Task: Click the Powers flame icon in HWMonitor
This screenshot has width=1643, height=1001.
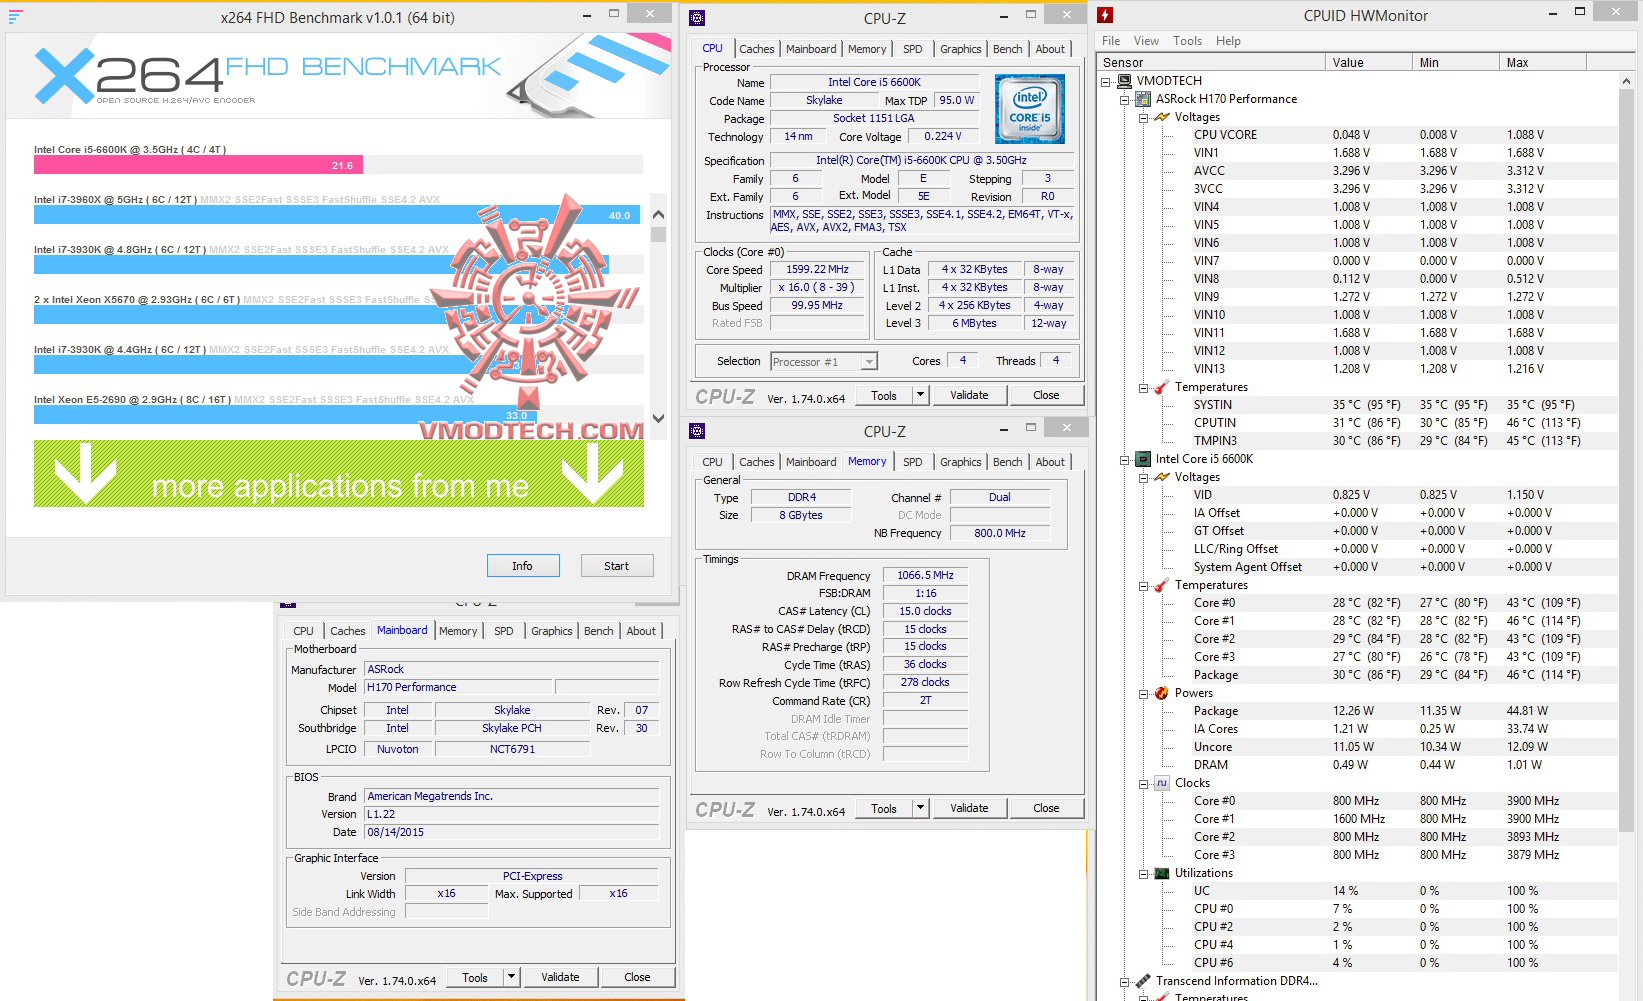Action: coord(1162,693)
